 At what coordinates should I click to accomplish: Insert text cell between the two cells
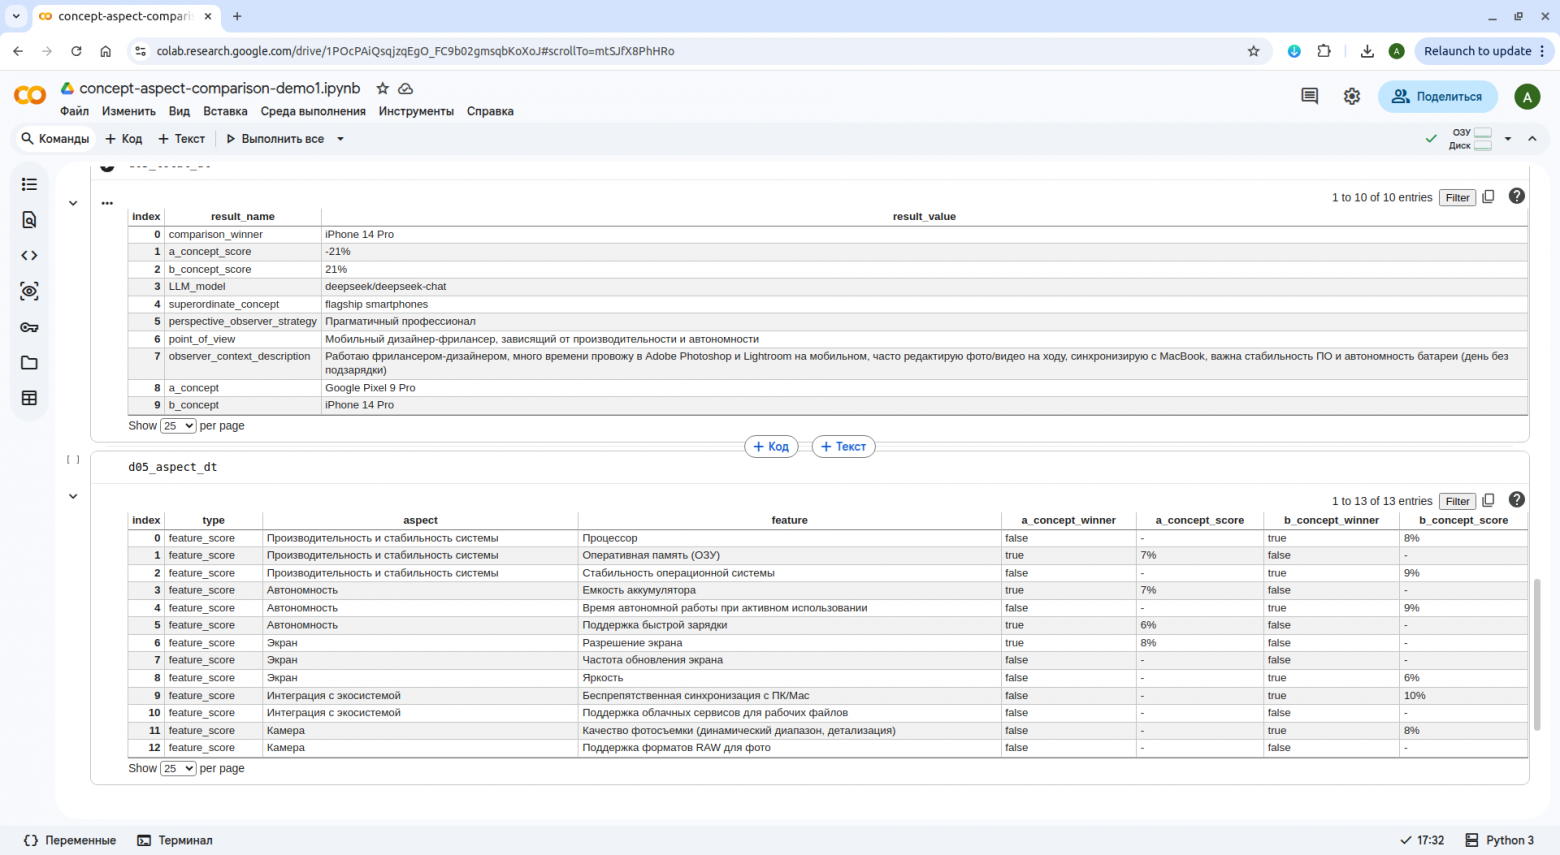click(x=843, y=447)
